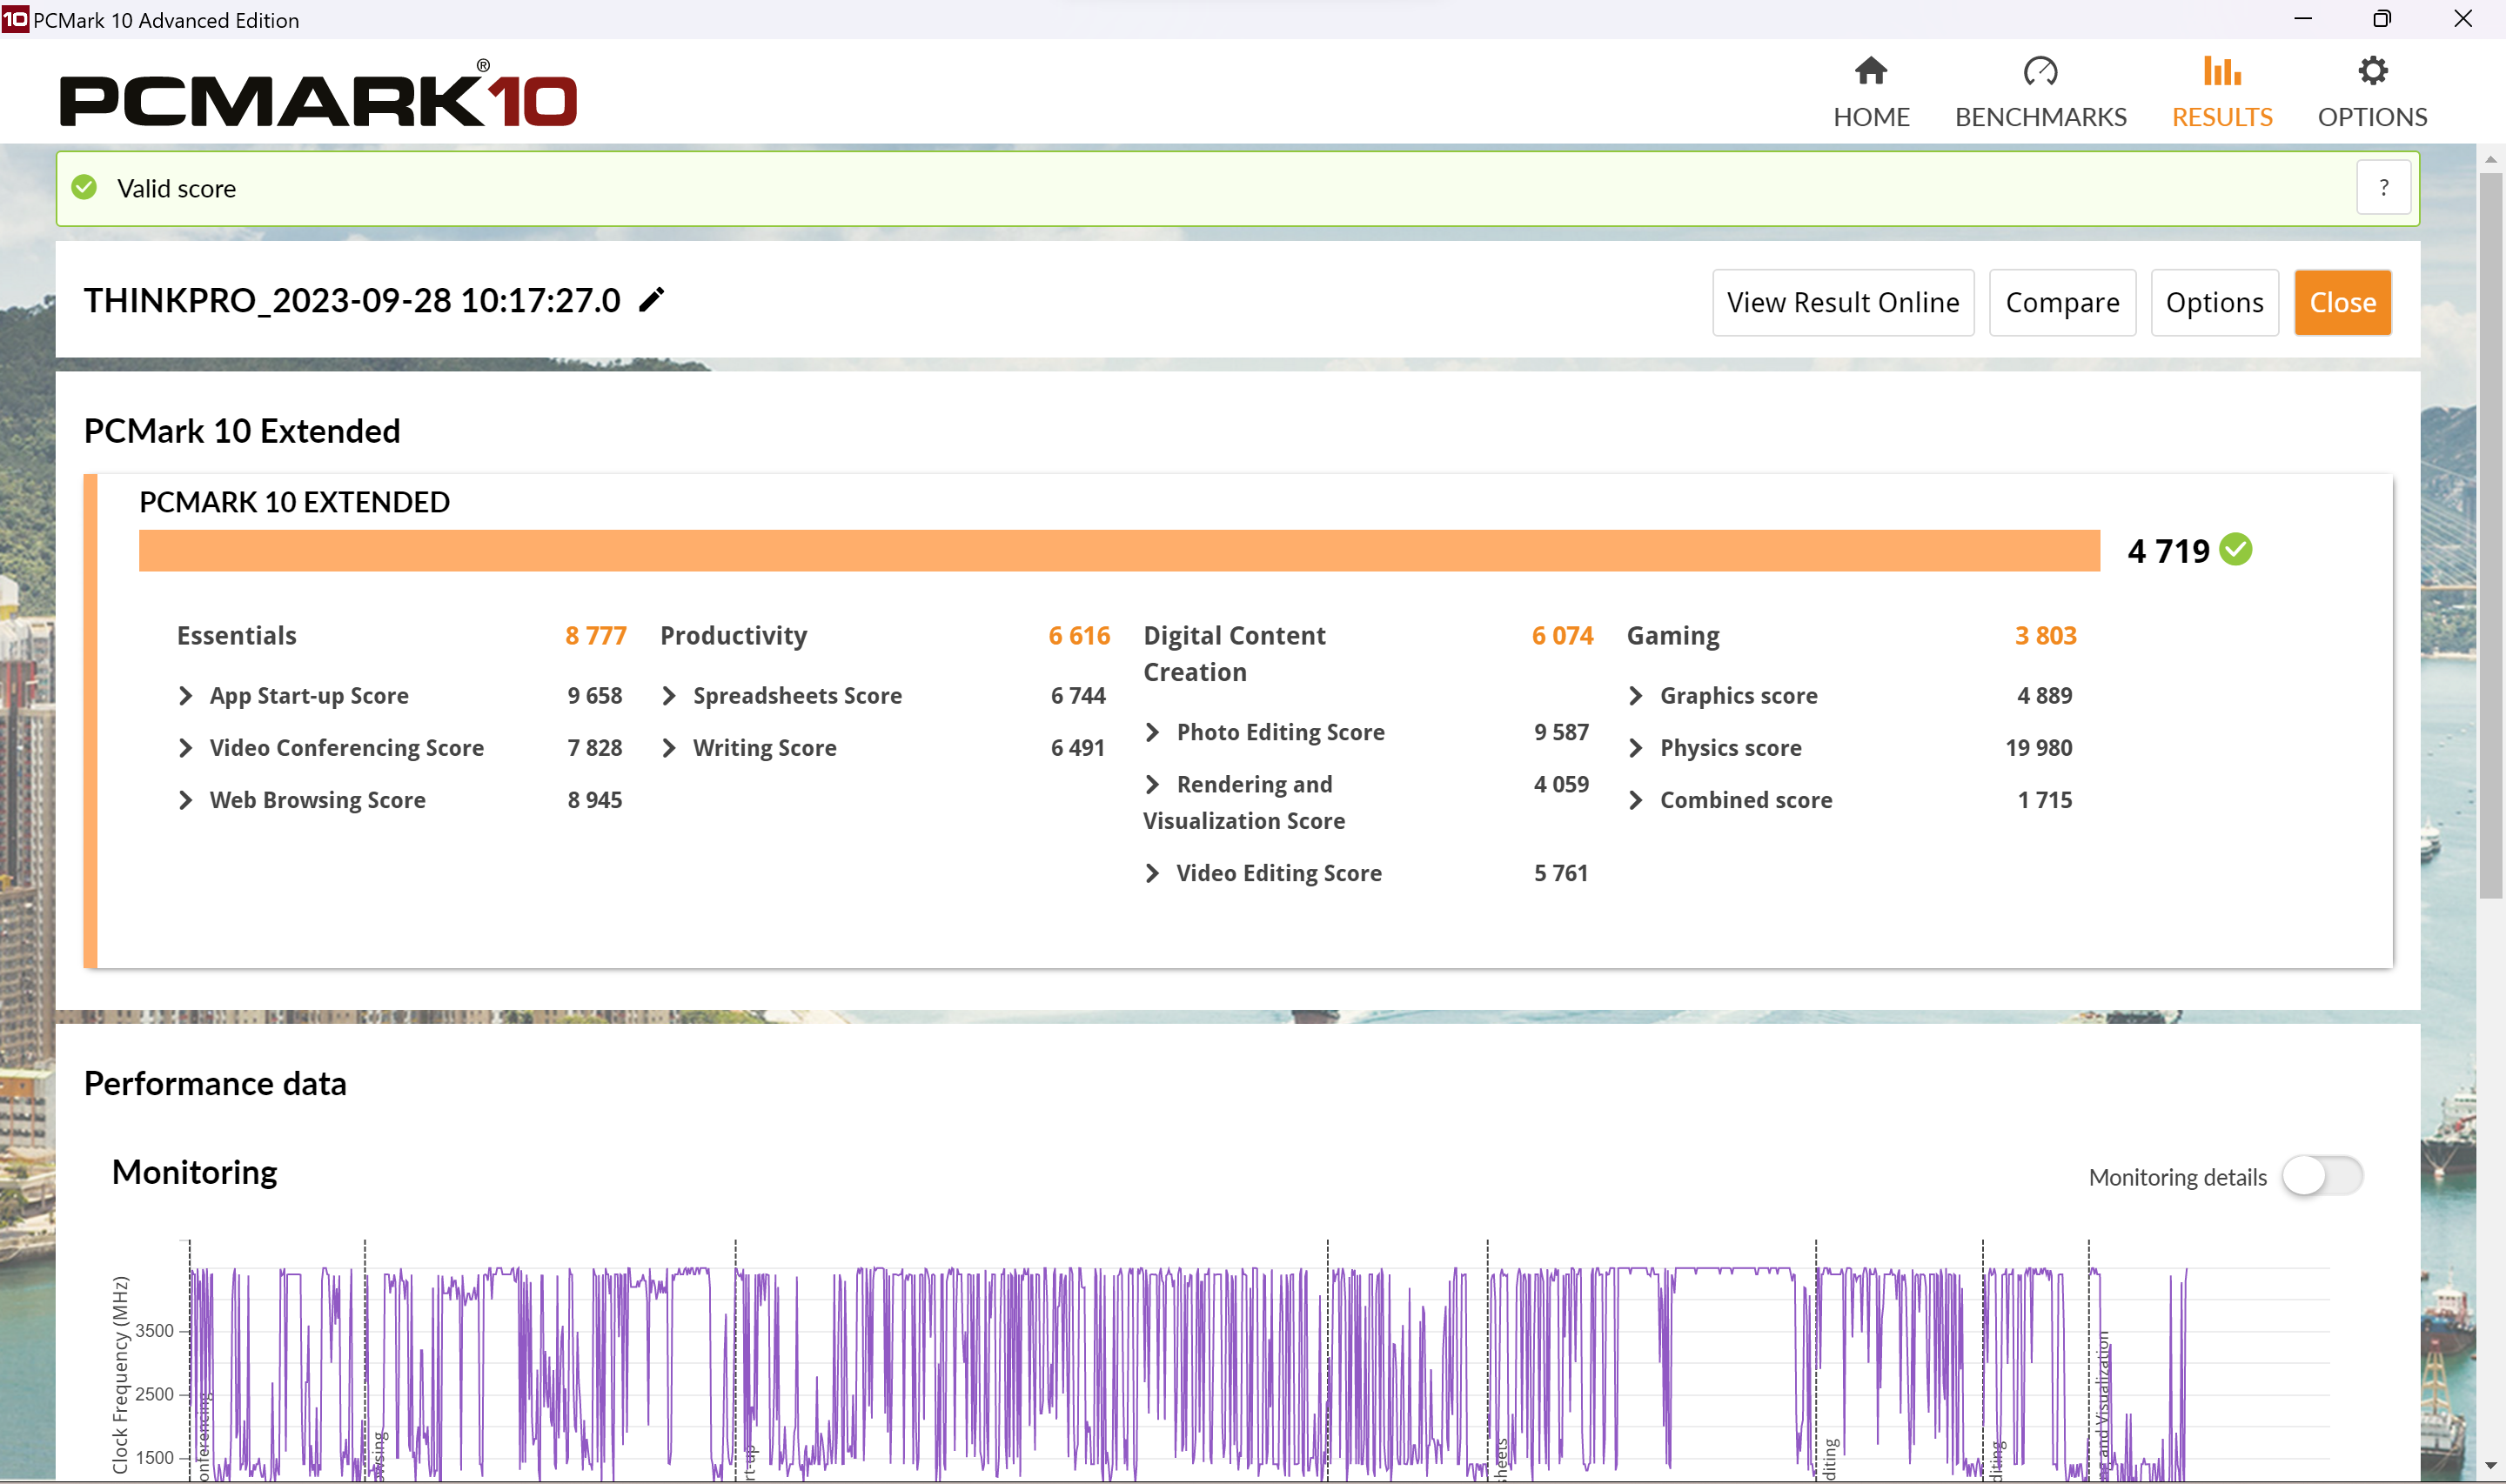Screen dimensions: 2506x1484
Task: Expand Video Conferencing Score row
Action: (x=186, y=748)
